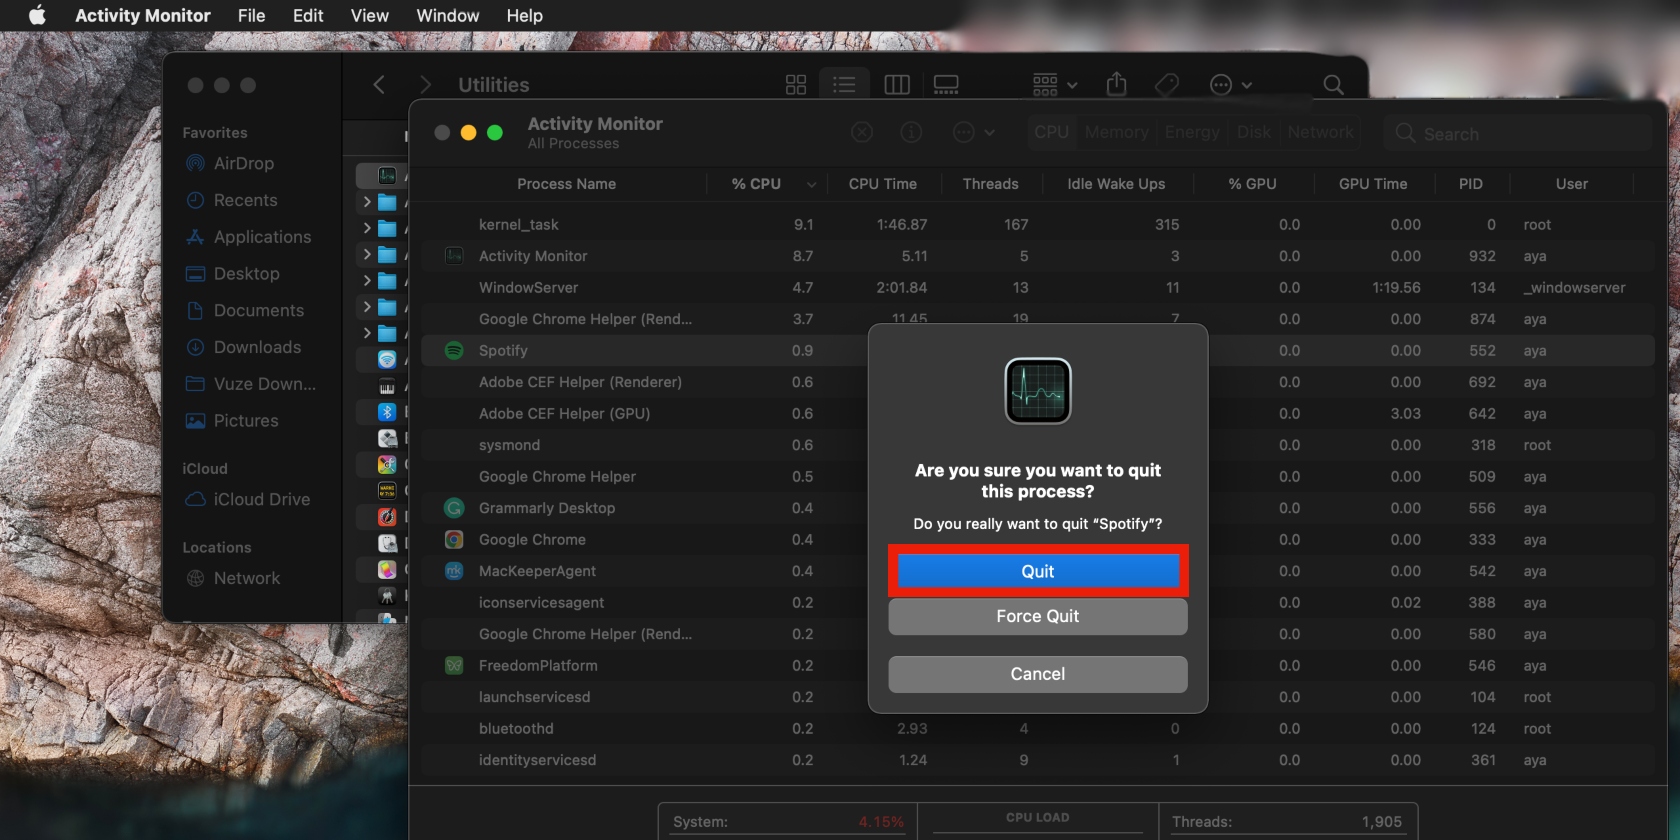This screenshot has height=840, width=1680.
Task: Open Finder group-by dropdown
Action: click(1055, 85)
